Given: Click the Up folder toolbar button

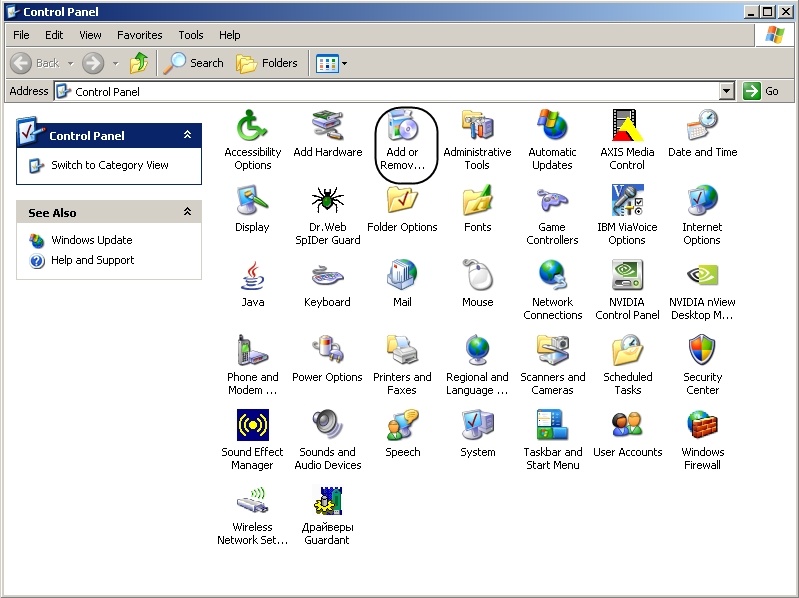Looking at the screenshot, I should tap(139, 63).
